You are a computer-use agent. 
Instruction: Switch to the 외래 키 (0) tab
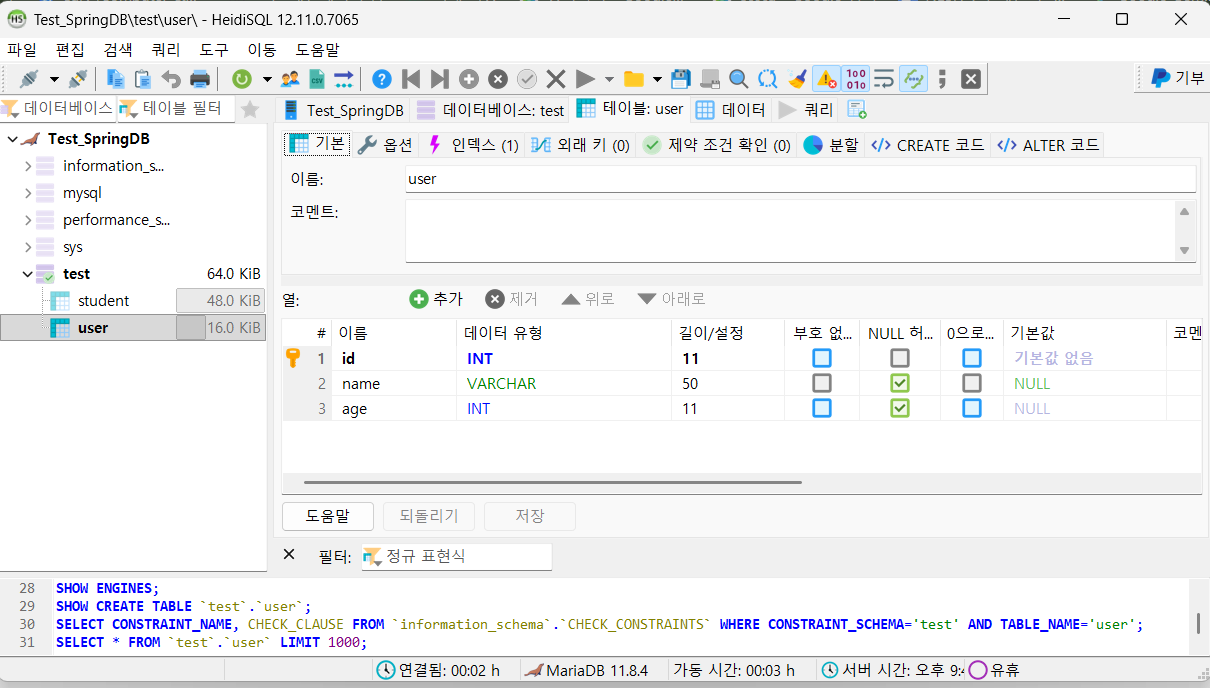pyautogui.click(x=580, y=145)
